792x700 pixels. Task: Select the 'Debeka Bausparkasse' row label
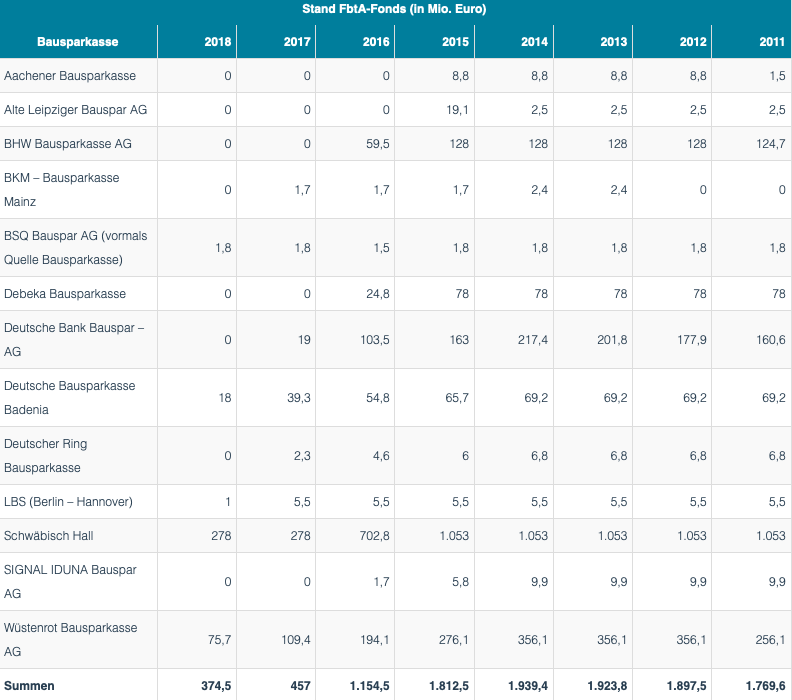65,294
